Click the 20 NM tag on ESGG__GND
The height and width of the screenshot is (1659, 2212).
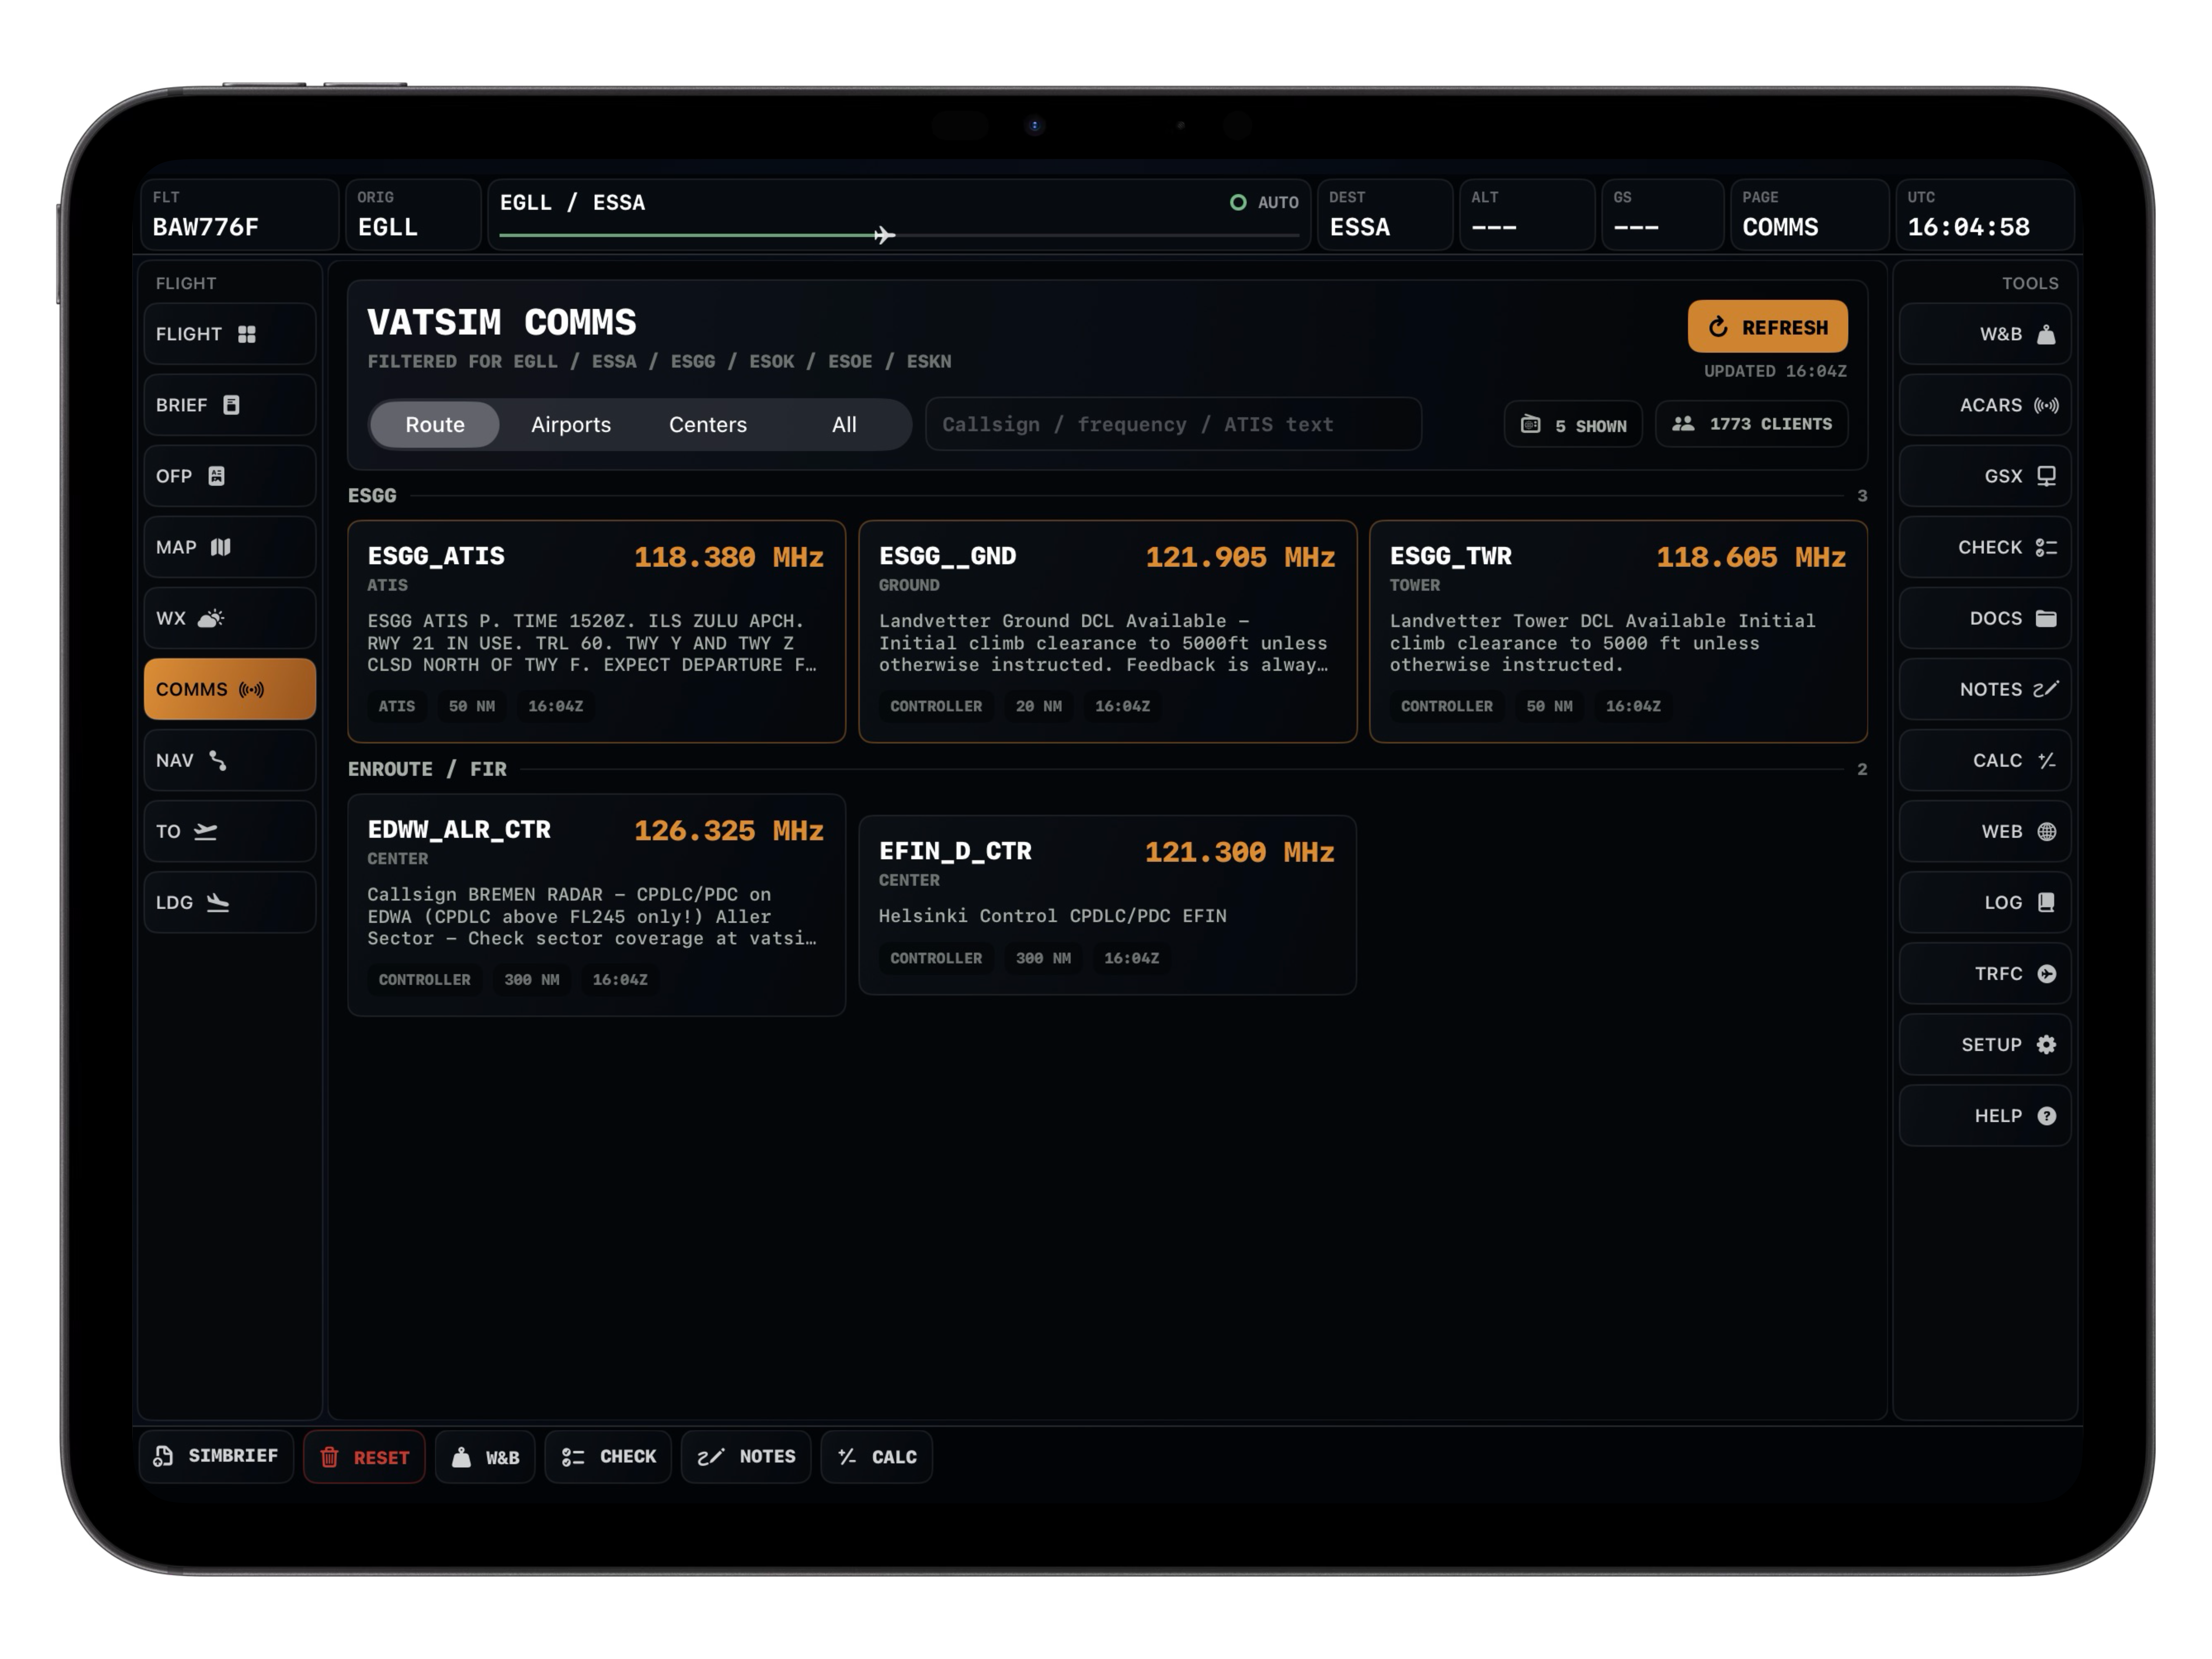(x=1039, y=706)
